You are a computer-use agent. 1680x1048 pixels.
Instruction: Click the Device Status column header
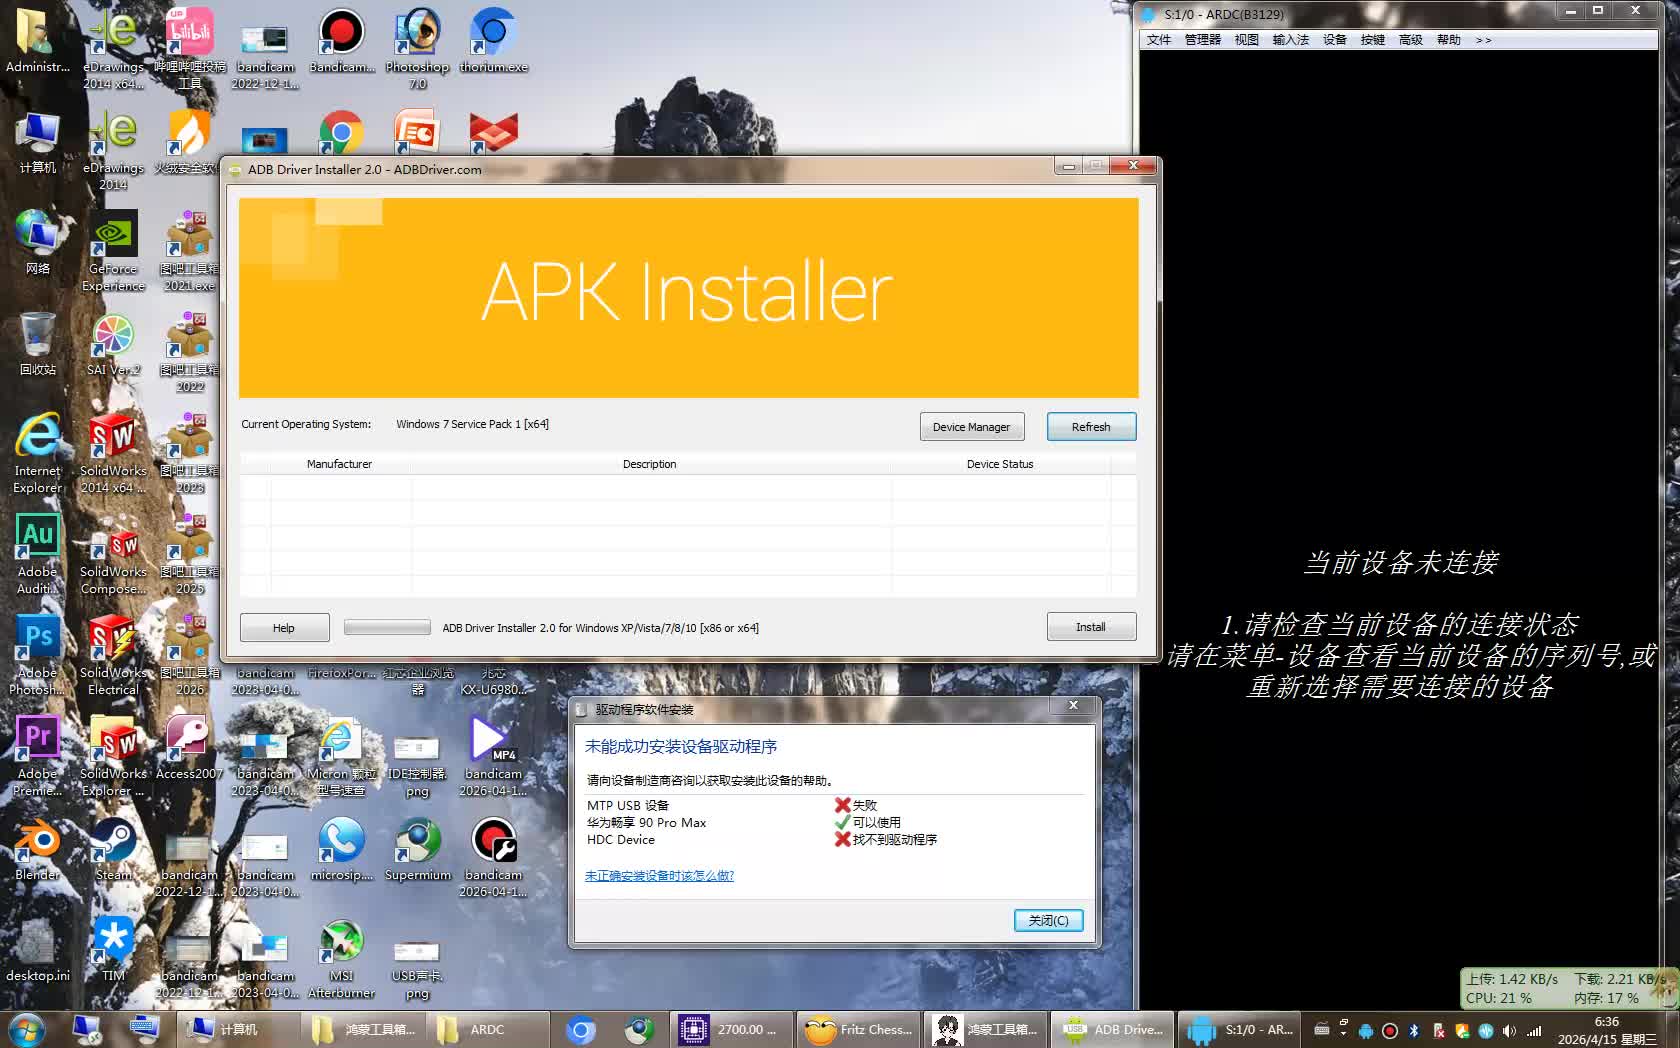(999, 464)
